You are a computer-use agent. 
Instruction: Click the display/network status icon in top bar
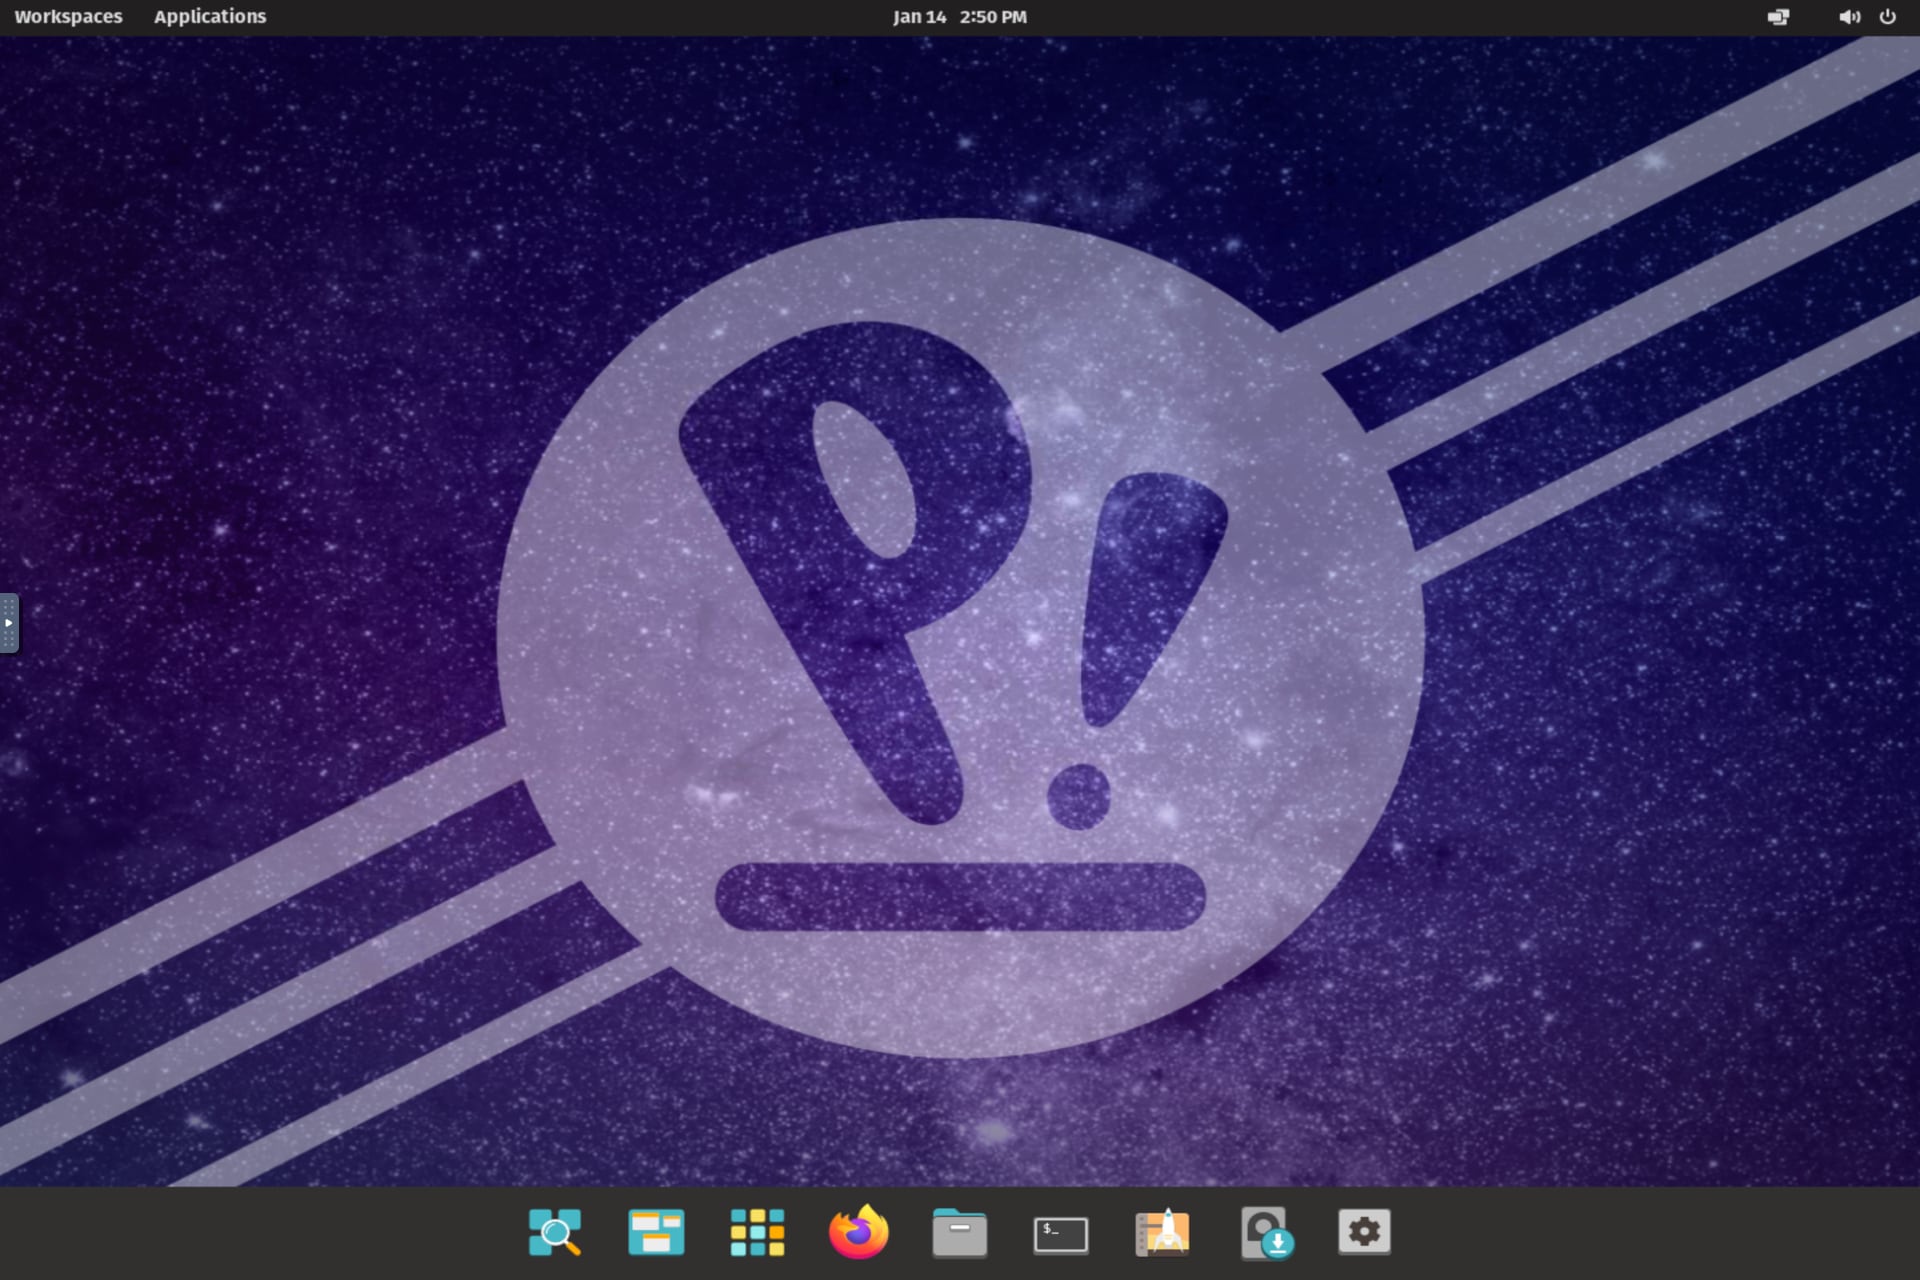1778,17
